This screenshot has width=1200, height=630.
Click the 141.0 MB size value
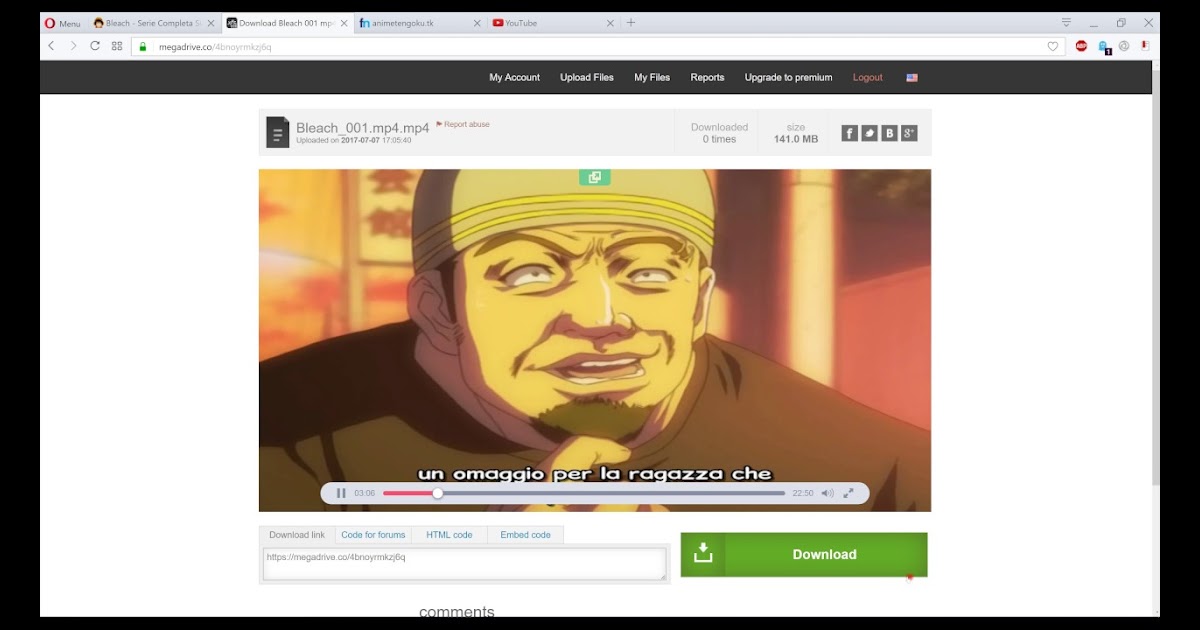[796, 139]
